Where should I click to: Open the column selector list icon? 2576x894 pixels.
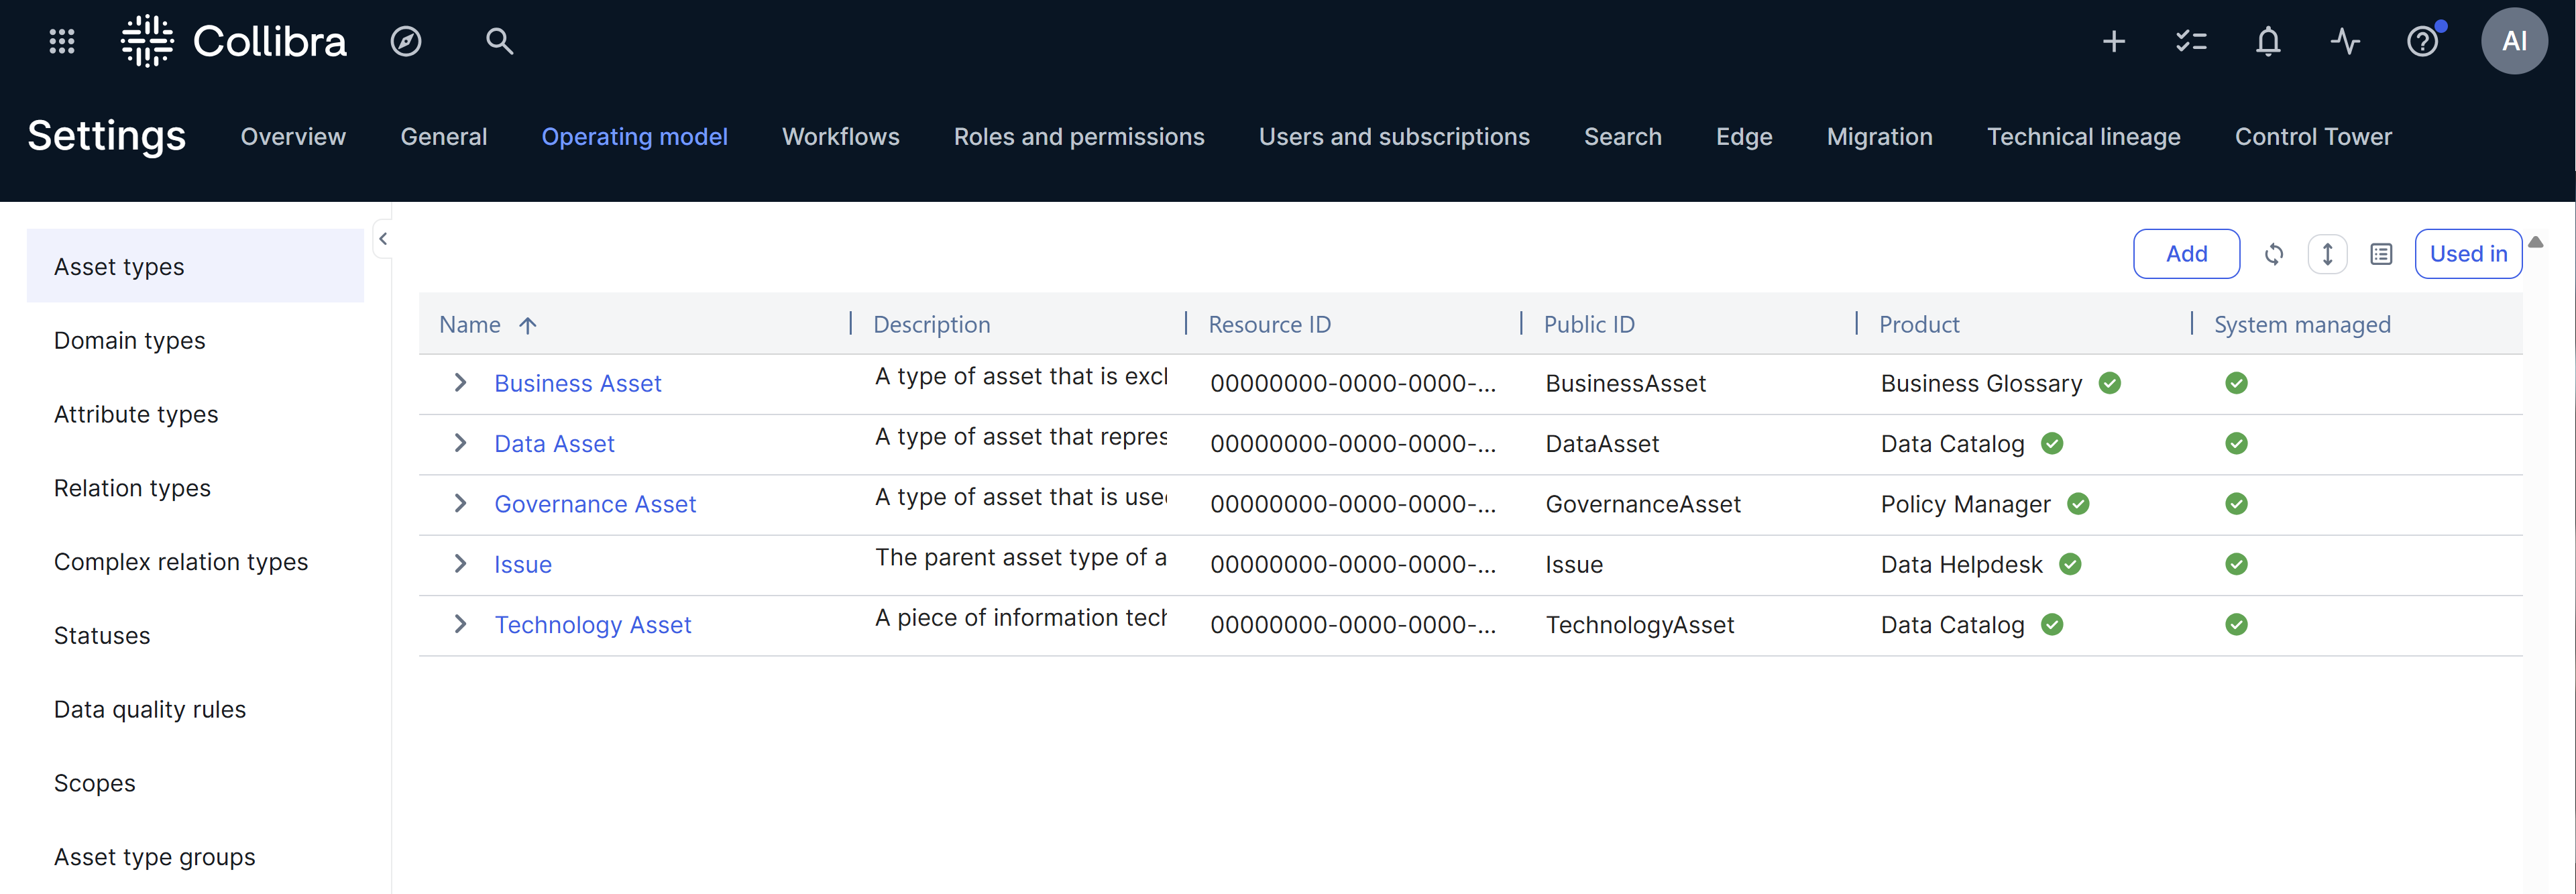click(x=2381, y=254)
